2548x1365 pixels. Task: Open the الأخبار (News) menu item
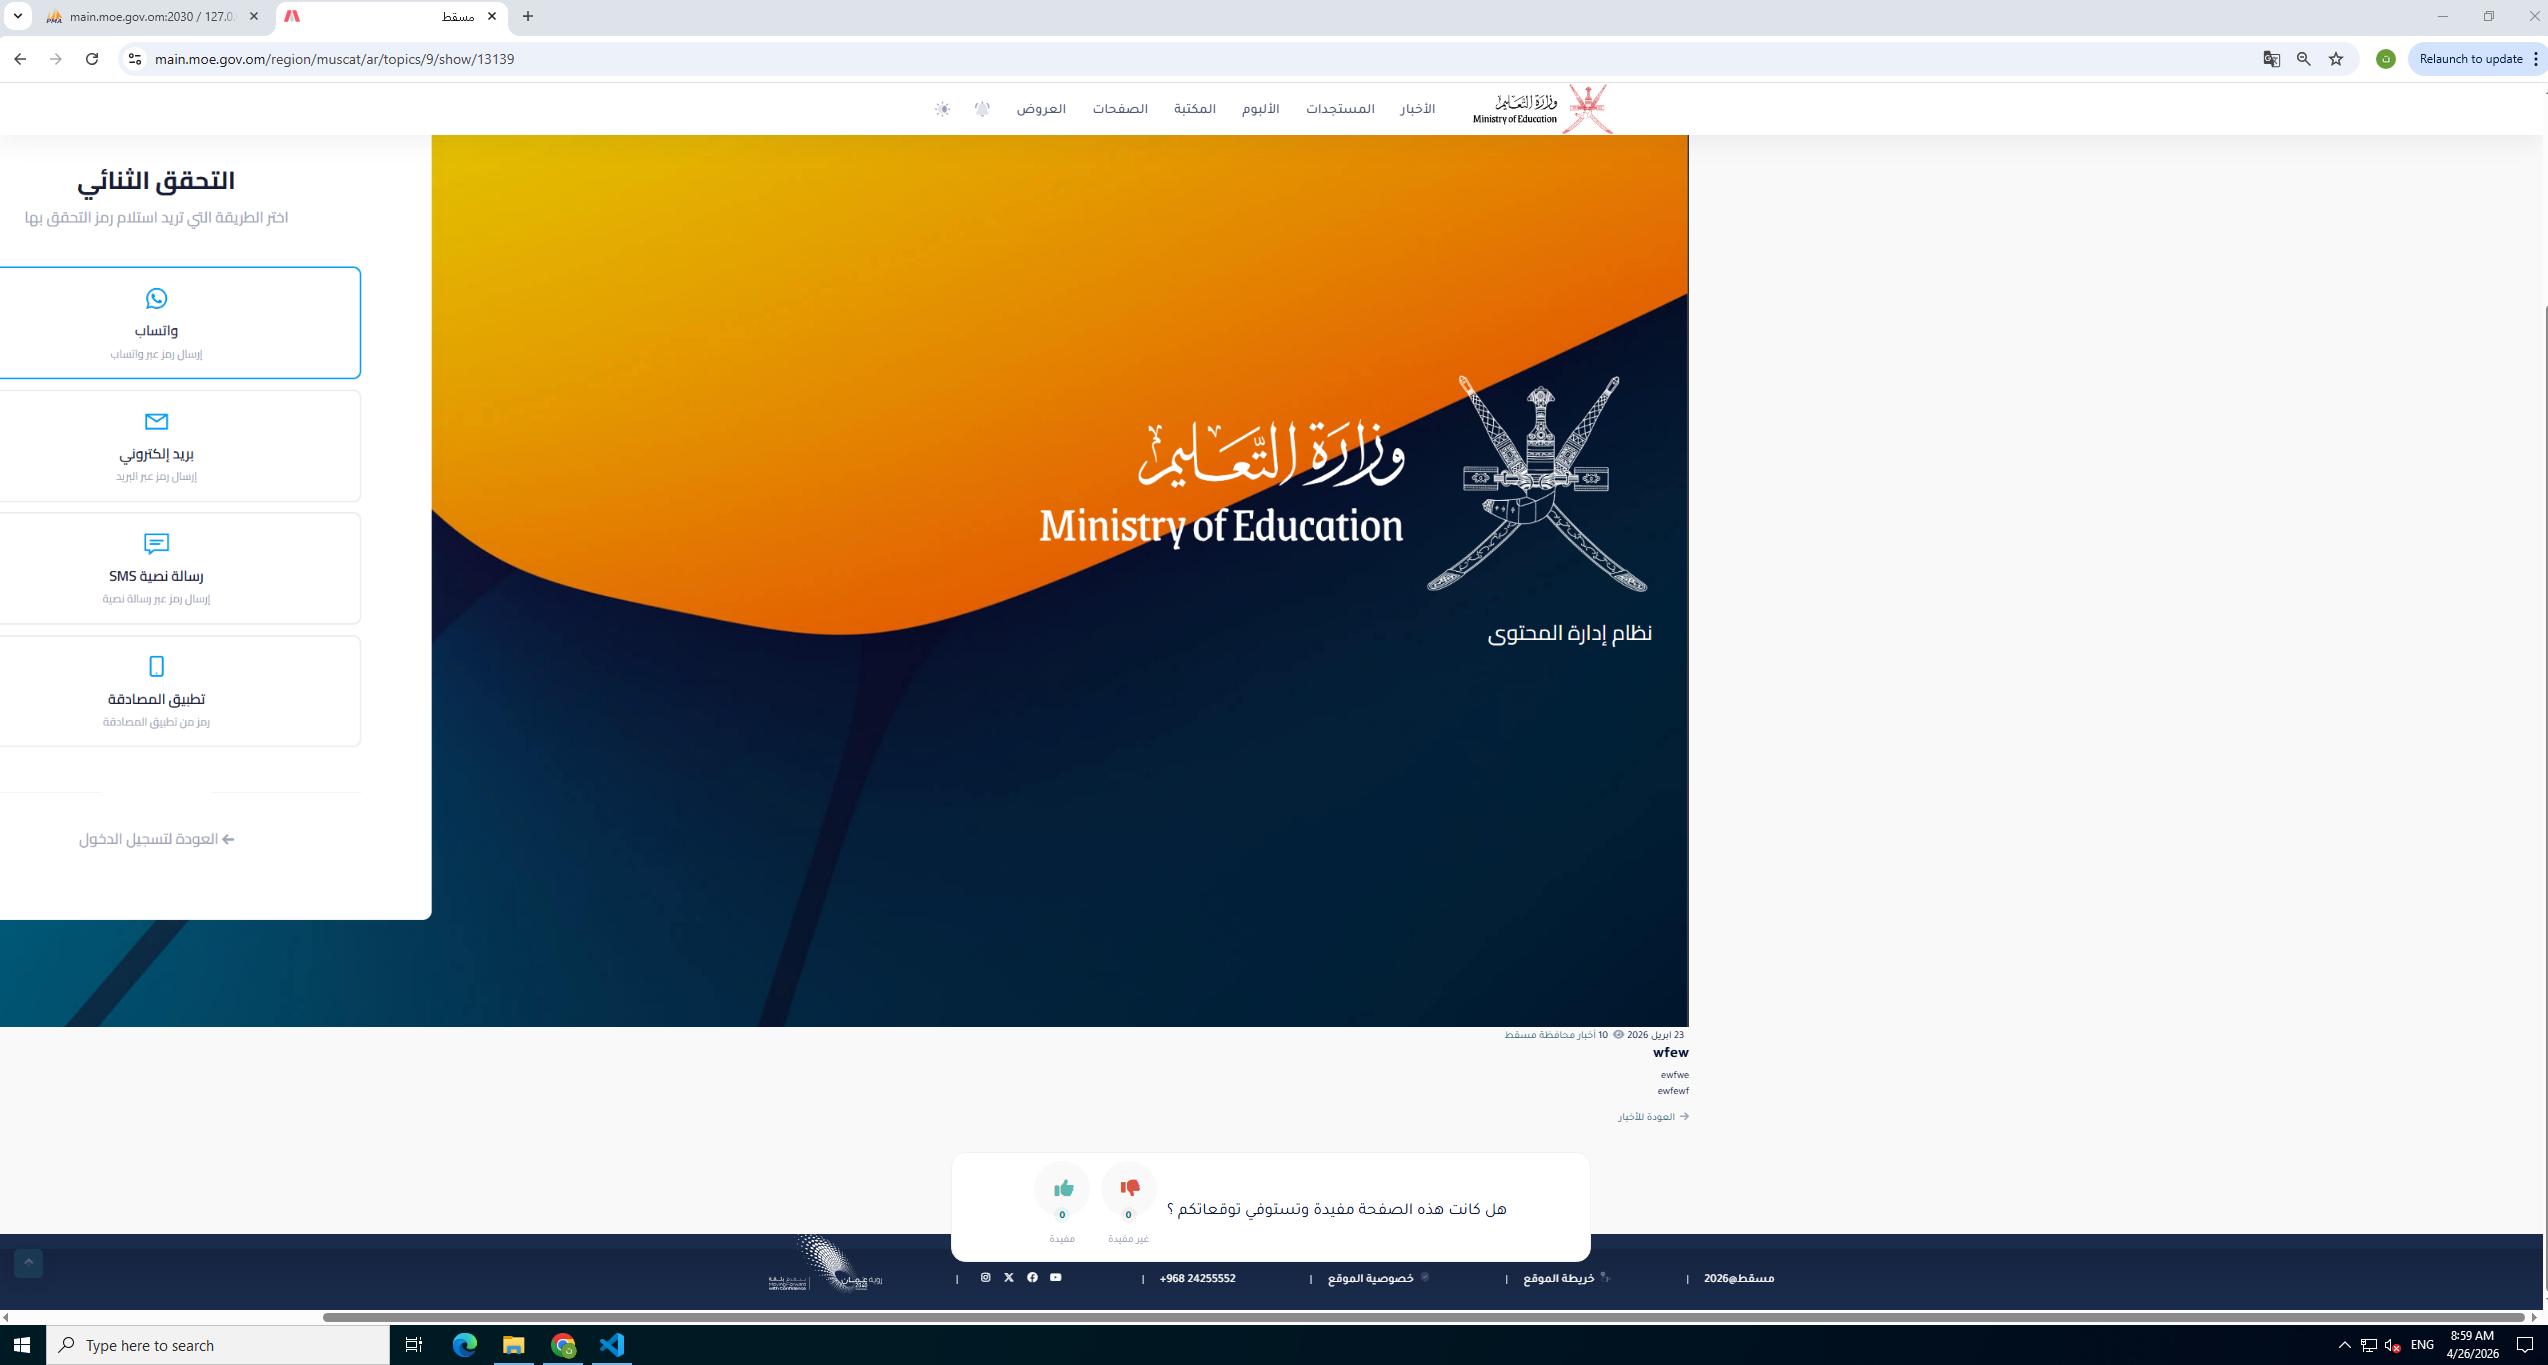tap(1417, 109)
